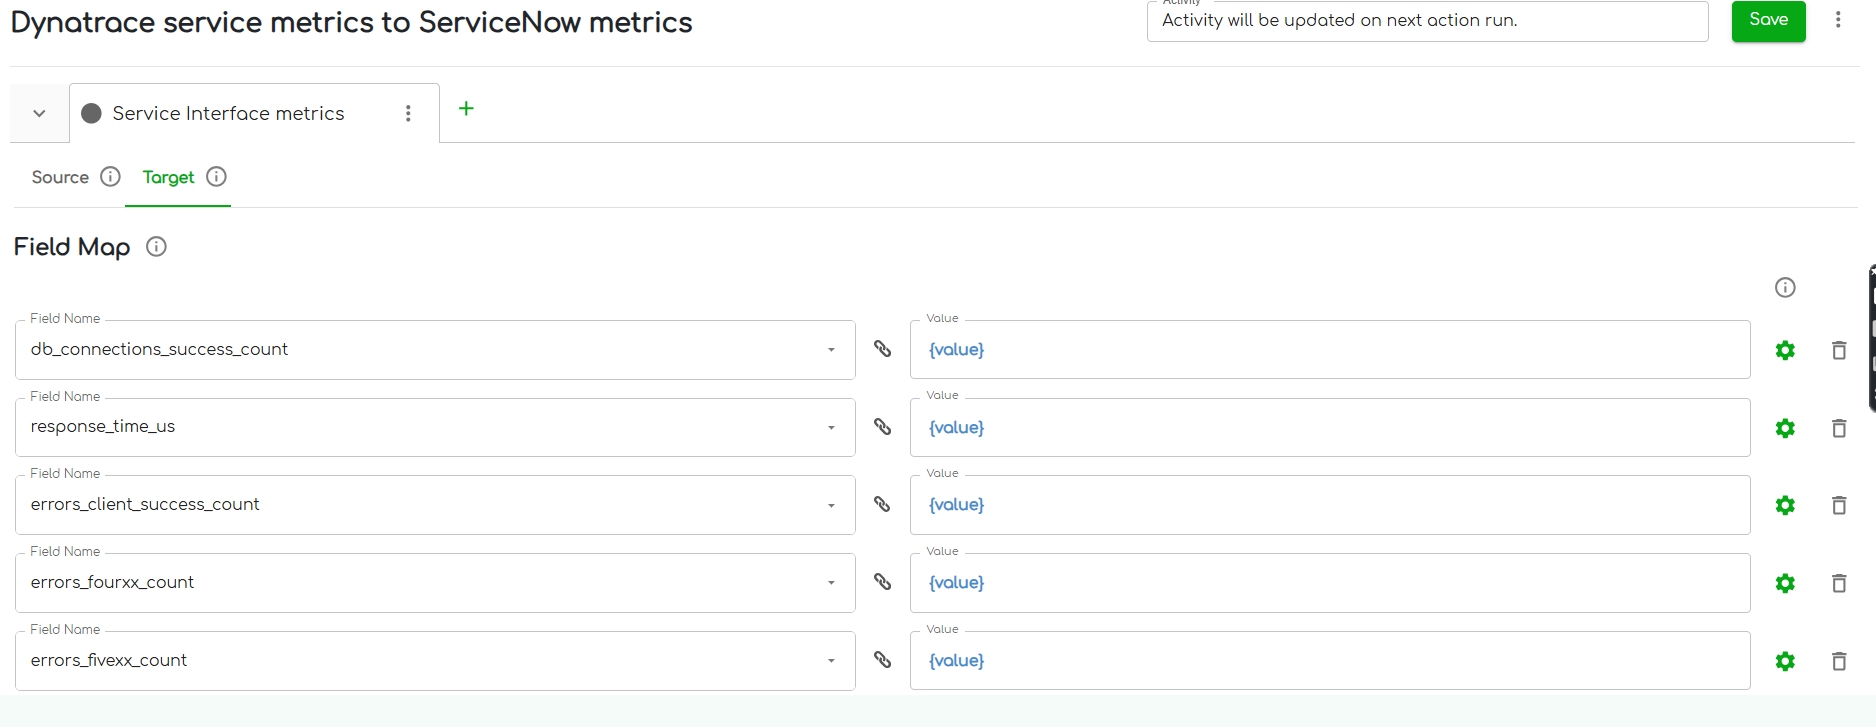This screenshot has height=727, width=1876.
Task: Open gear settings for errors_client_success_count row
Action: click(1785, 505)
